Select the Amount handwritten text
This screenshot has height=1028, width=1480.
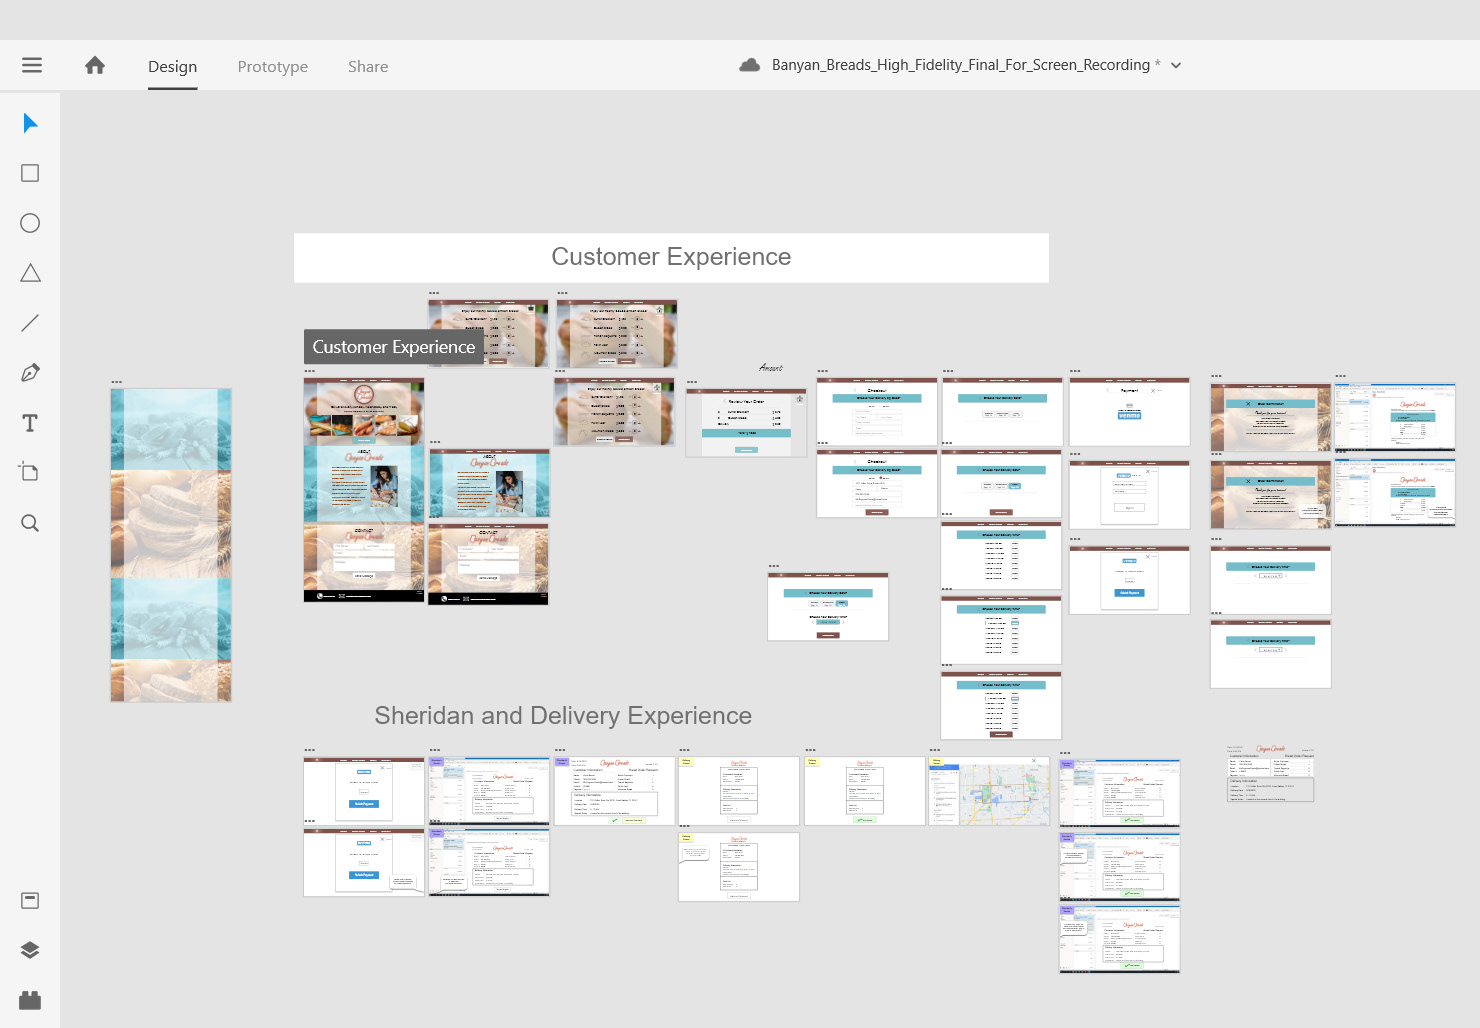pyautogui.click(x=771, y=368)
